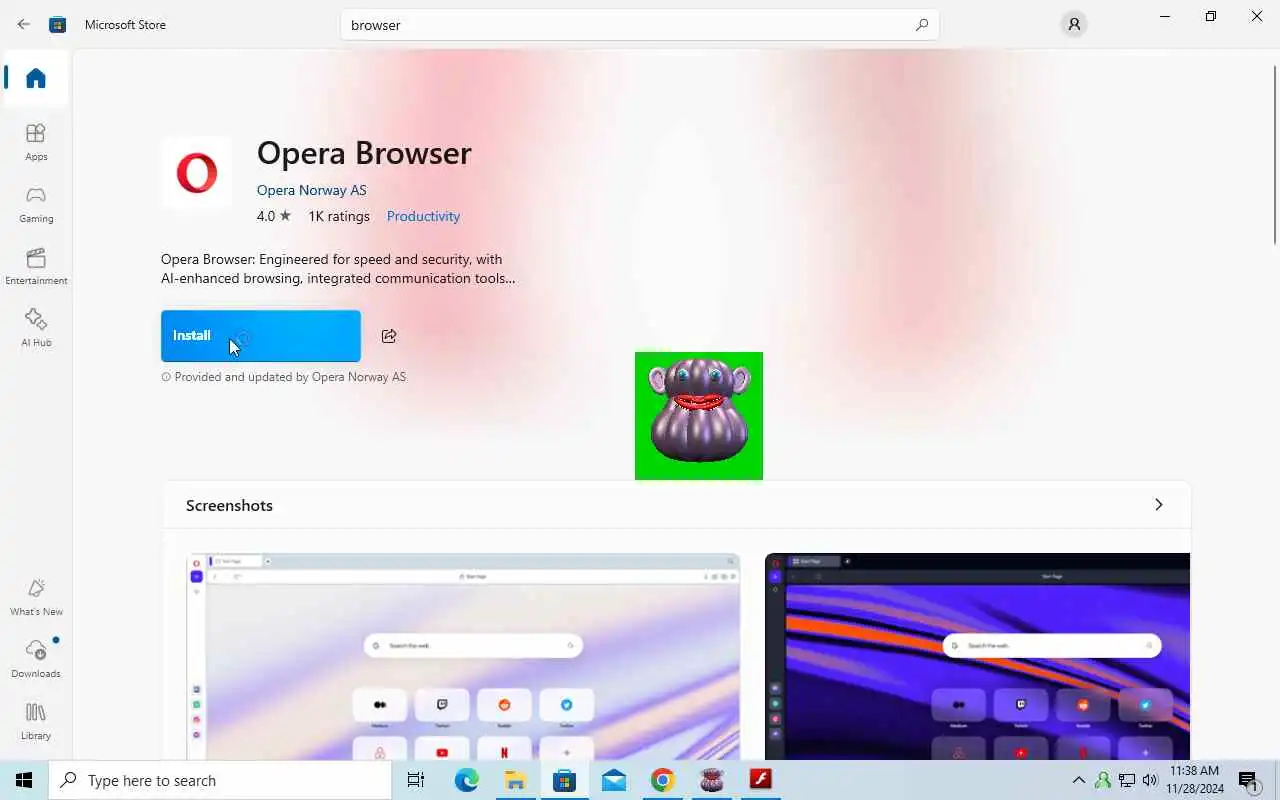Launch Google Chrome from taskbar
1280x800 pixels.
click(x=662, y=780)
